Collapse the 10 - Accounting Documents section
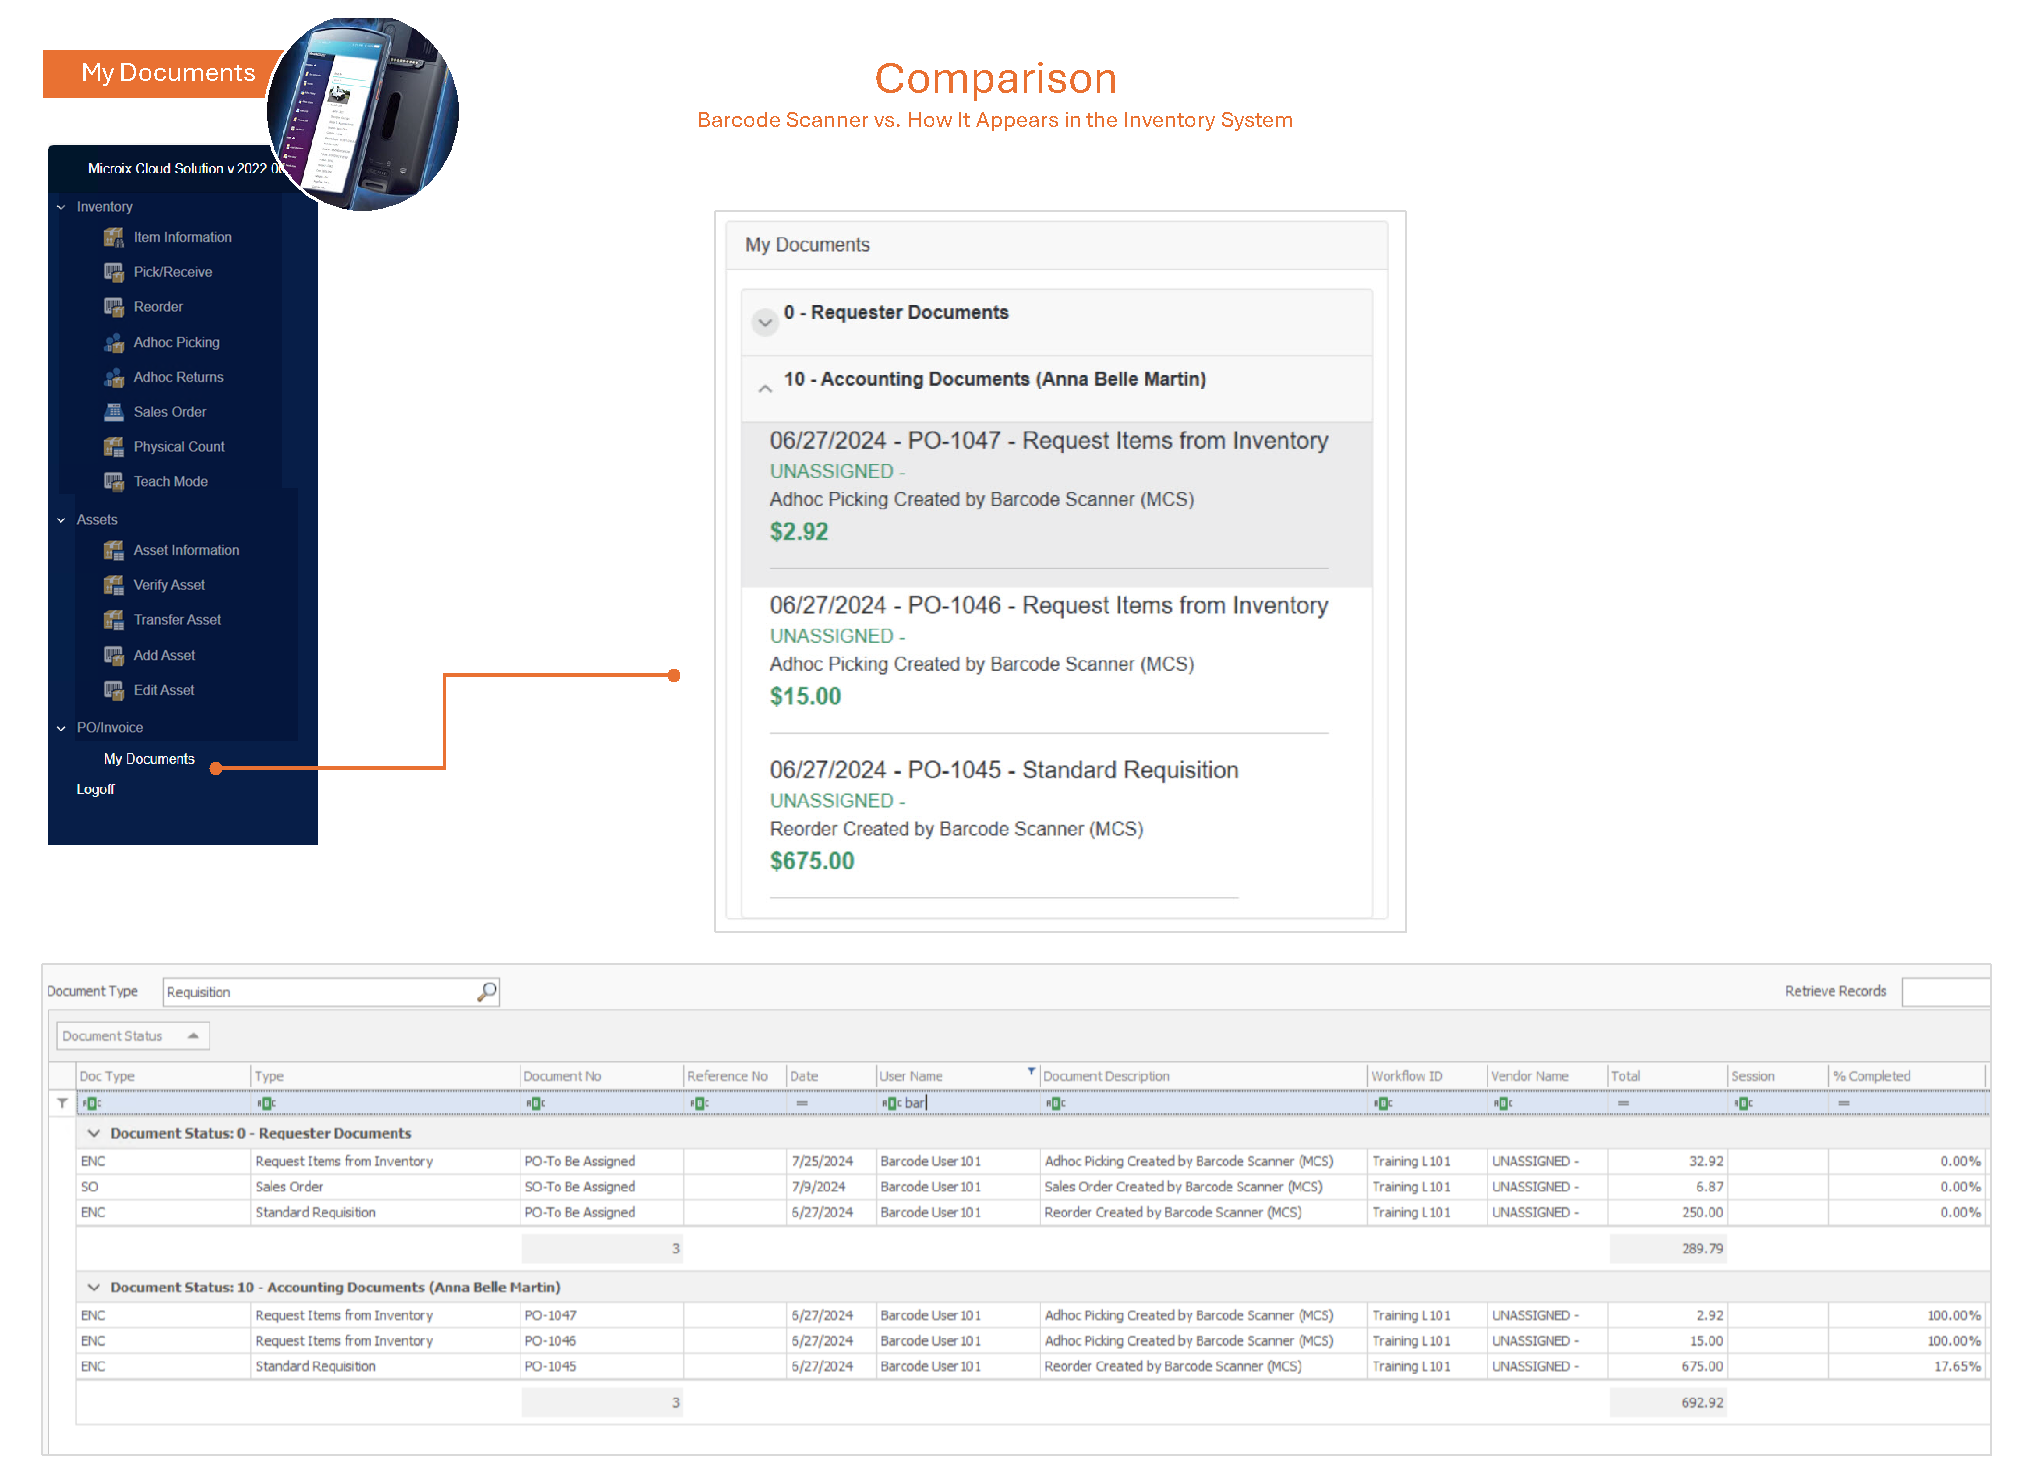The image size is (2023, 1480). 765,388
